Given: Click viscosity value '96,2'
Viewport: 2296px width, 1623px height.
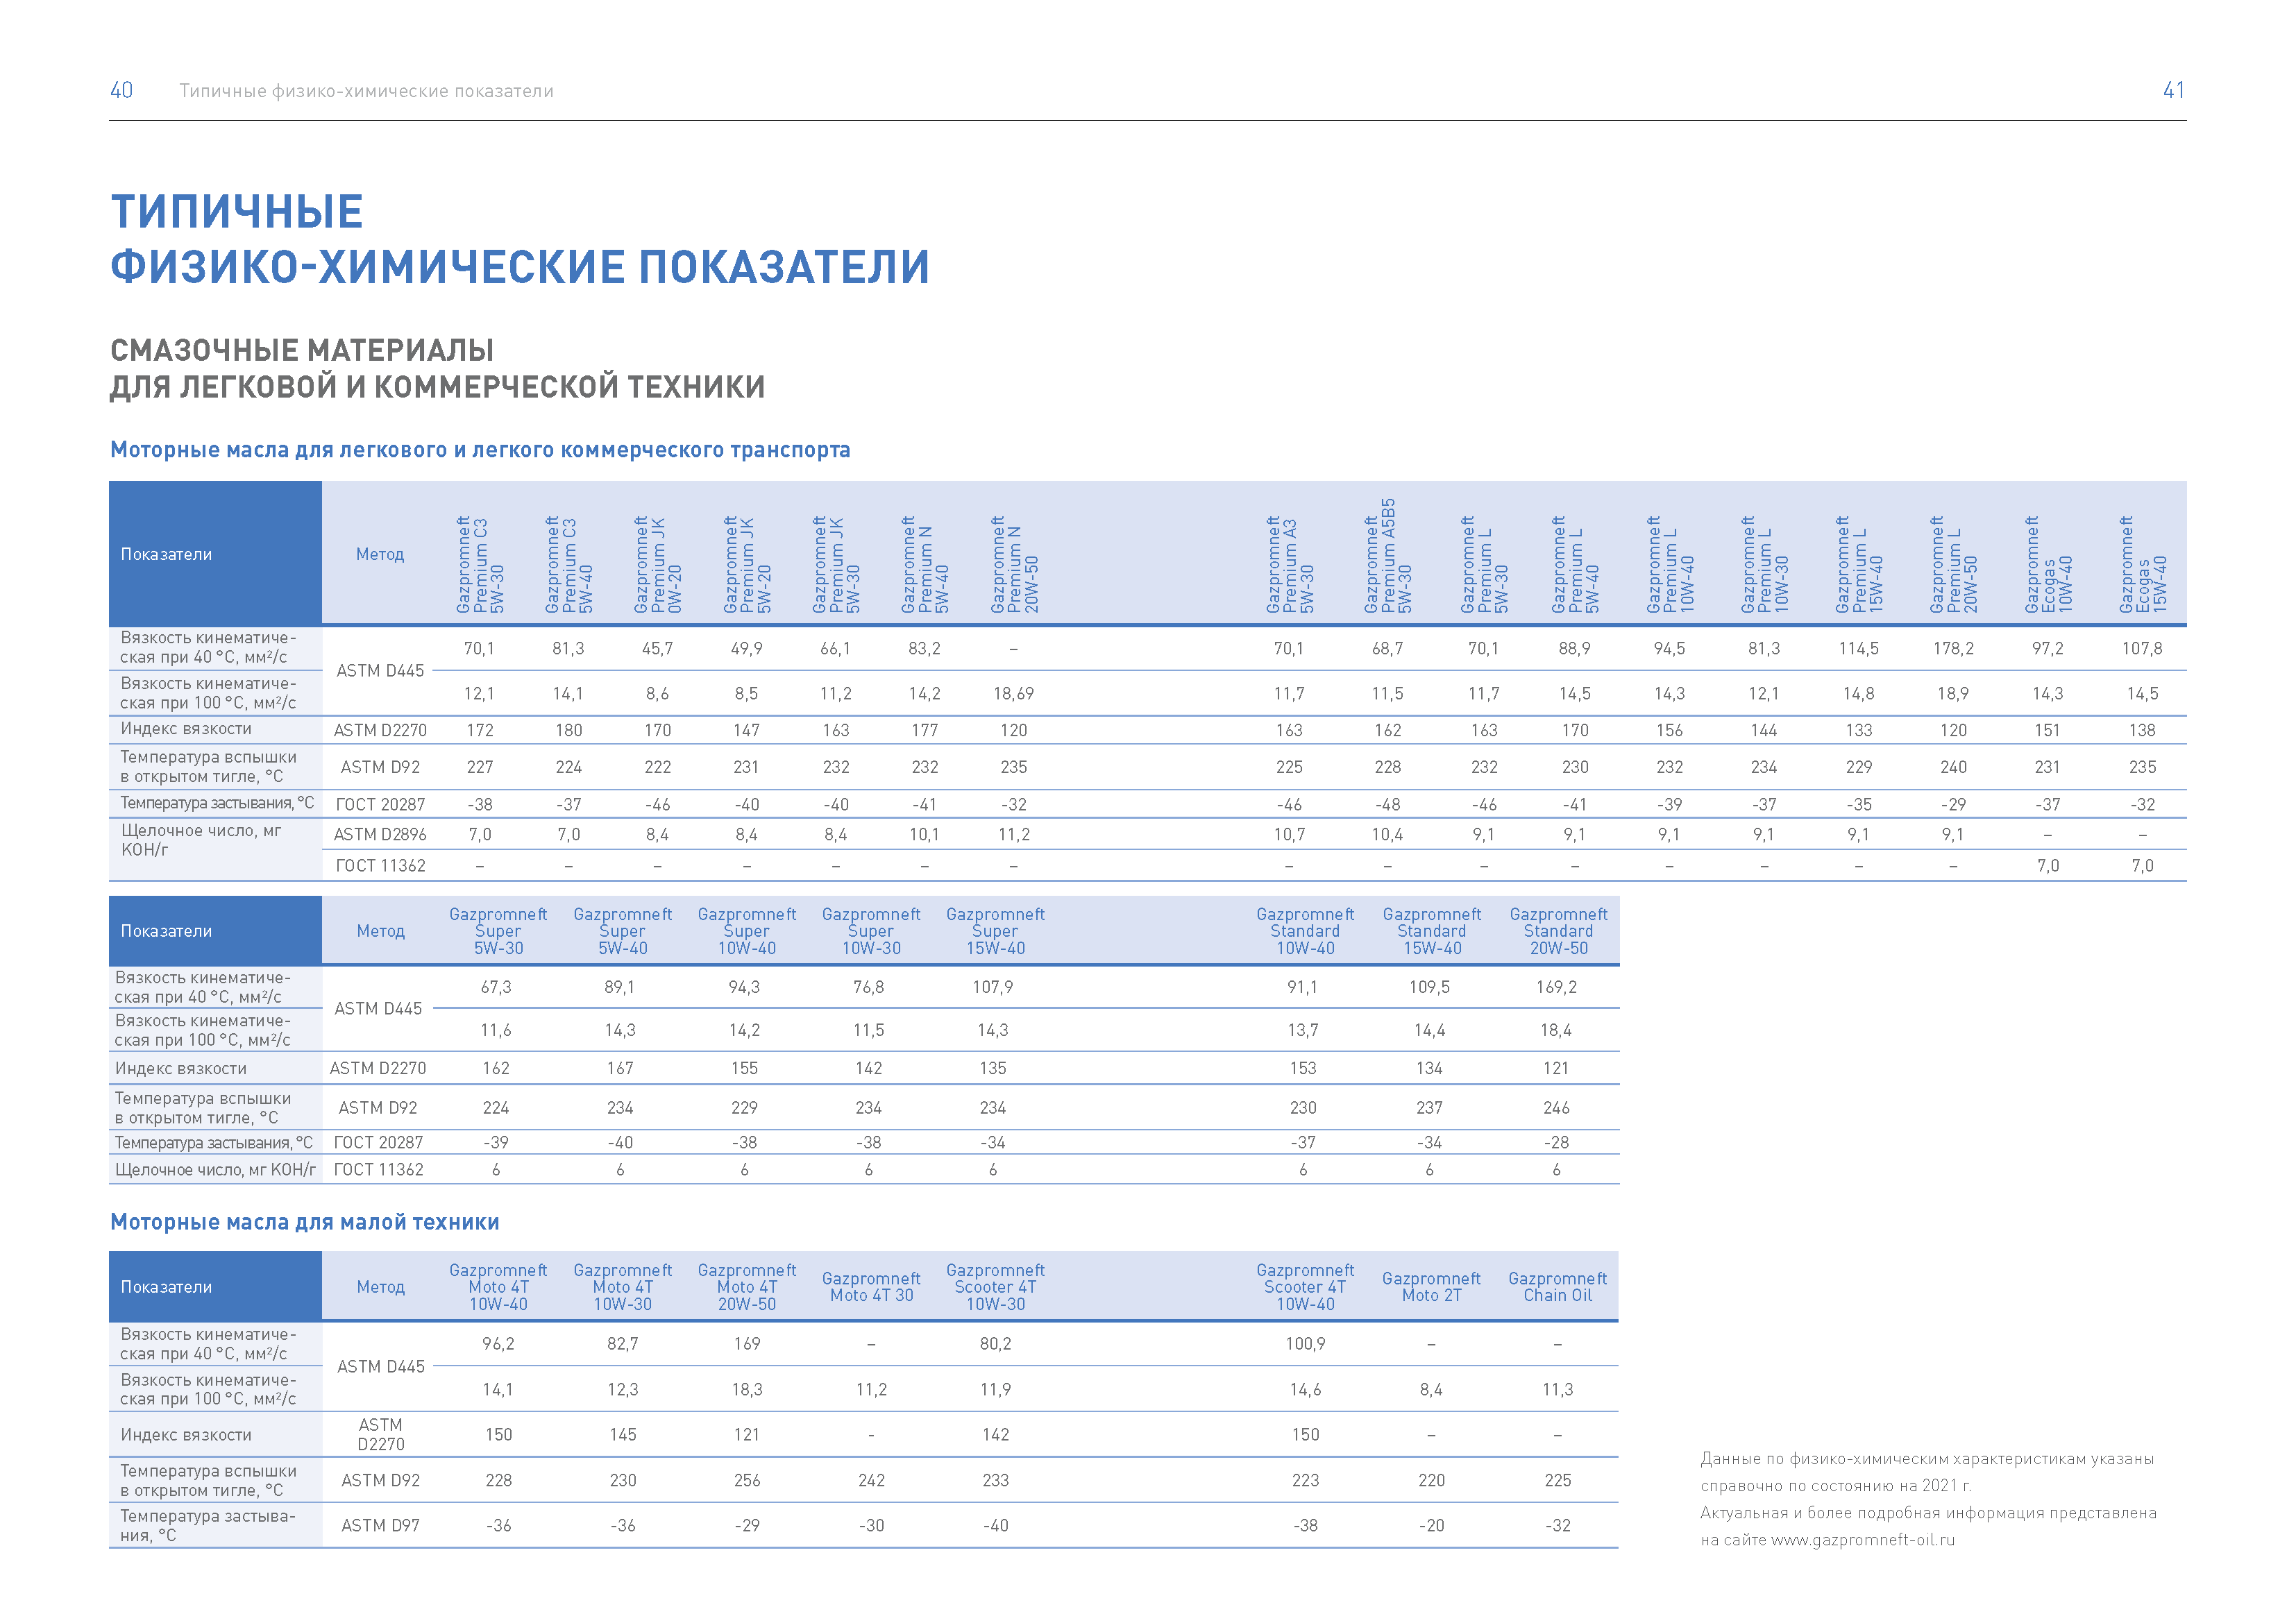Looking at the screenshot, I should coord(498,1344).
